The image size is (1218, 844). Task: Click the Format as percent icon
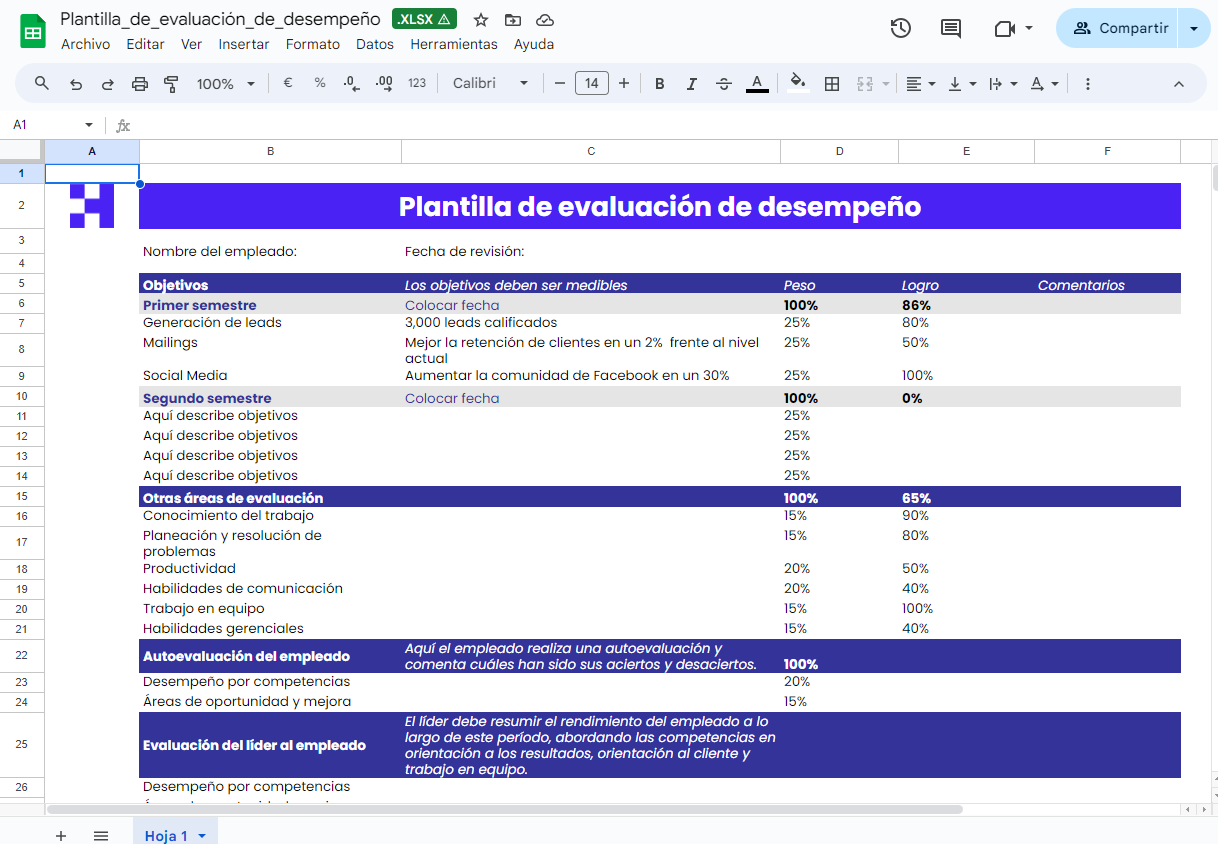(x=320, y=84)
